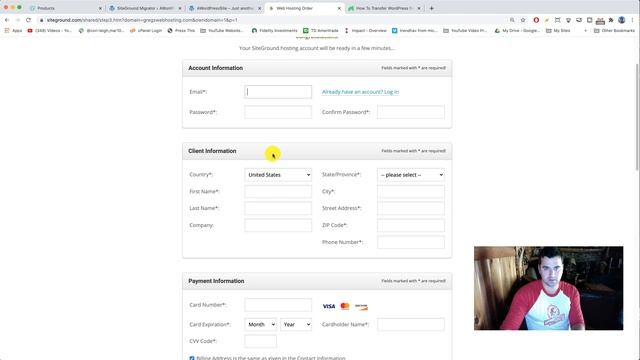Close the Web Hosting Order tab
This screenshot has width=640, height=360.
tap(339, 8)
